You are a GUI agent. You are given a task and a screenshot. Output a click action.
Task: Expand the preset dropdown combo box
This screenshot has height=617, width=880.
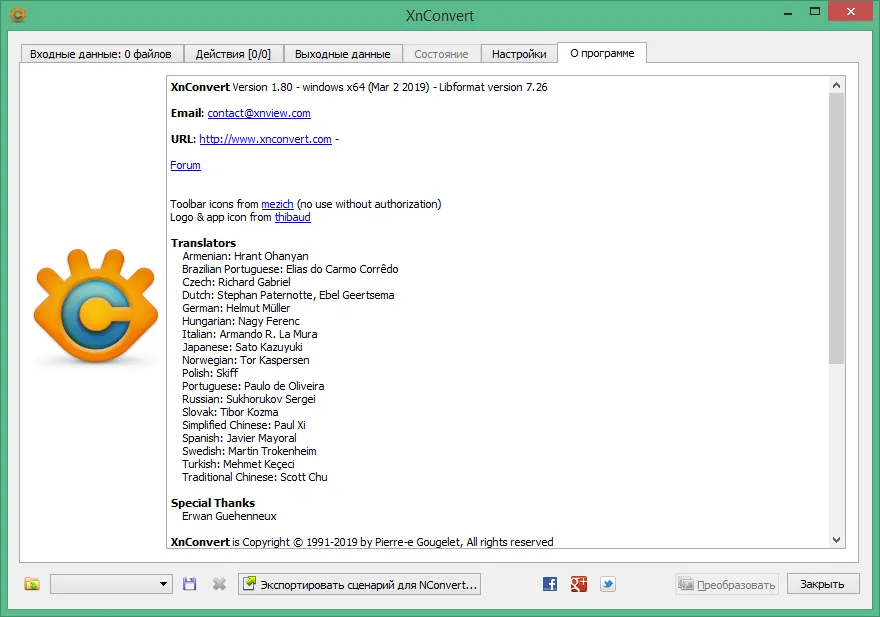coord(111,584)
